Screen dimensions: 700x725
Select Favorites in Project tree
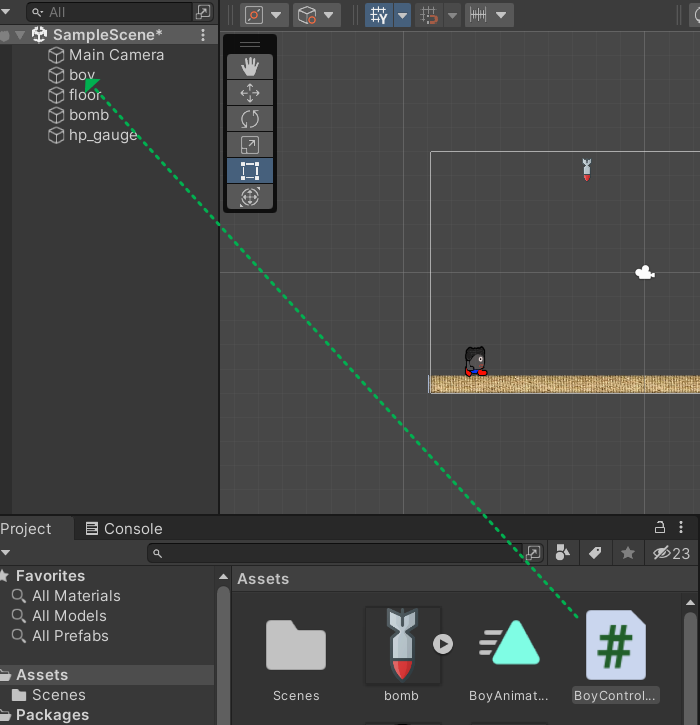pyautogui.click(x=50, y=576)
